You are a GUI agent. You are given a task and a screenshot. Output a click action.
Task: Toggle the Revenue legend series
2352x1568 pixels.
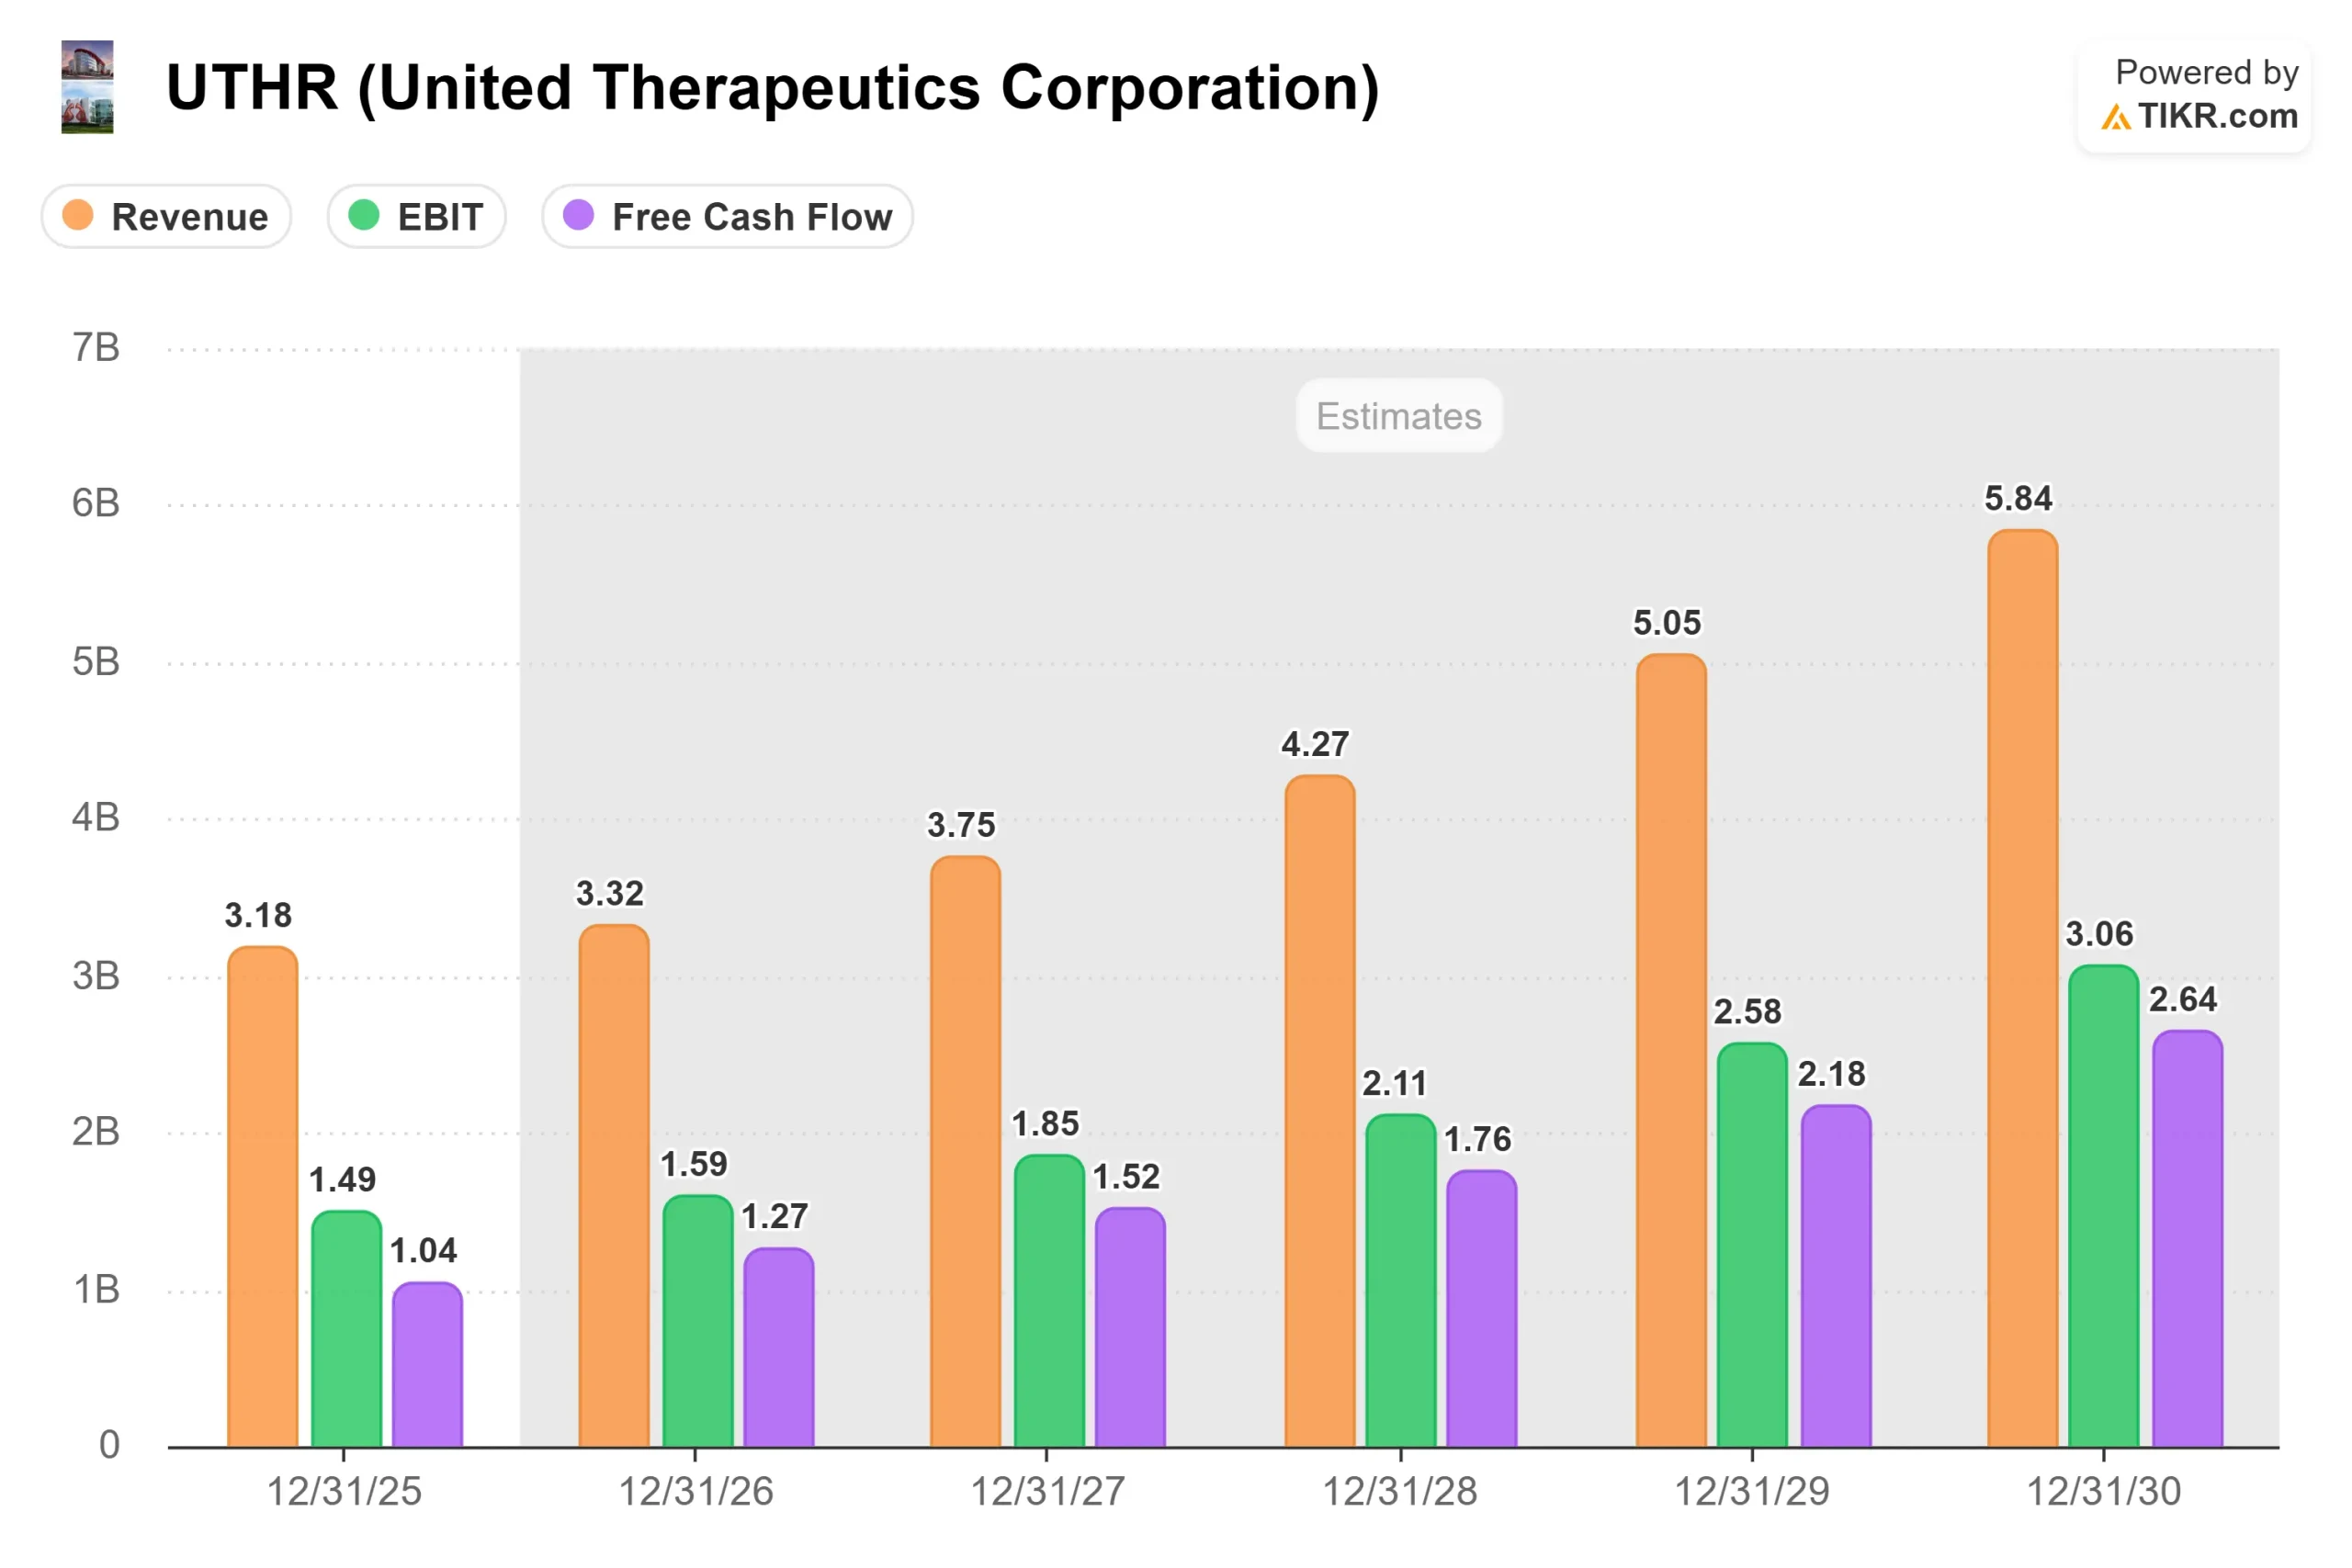167,216
